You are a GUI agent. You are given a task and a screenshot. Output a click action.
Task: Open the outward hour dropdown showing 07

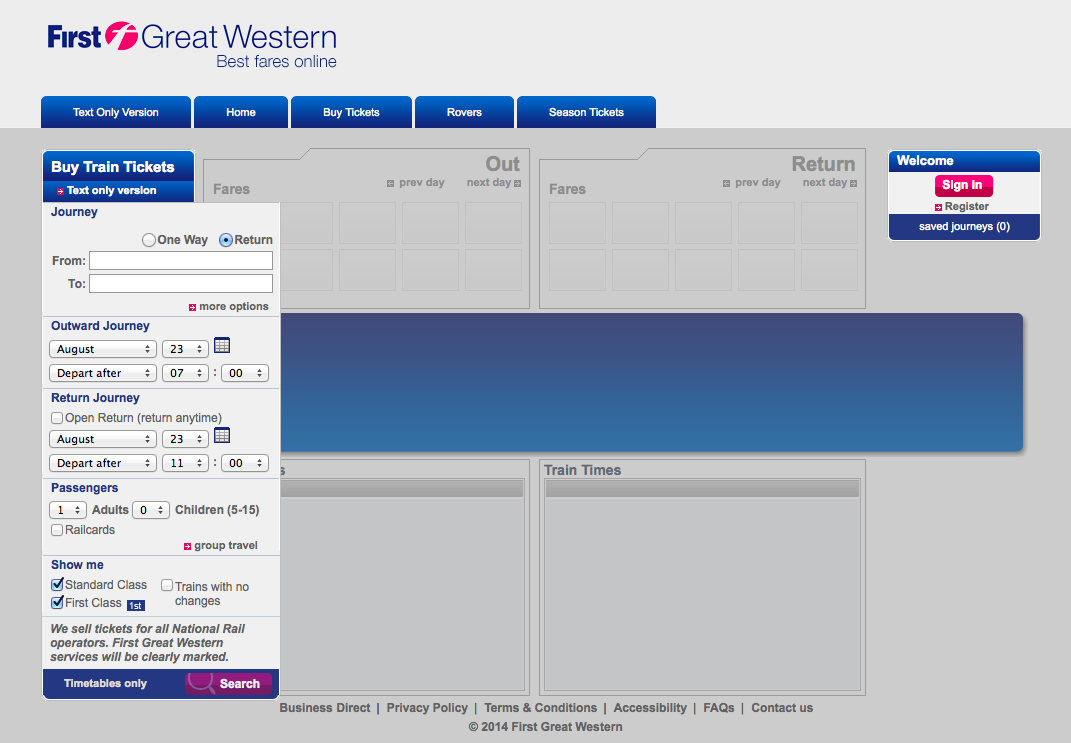pyautogui.click(x=185, y=373)
